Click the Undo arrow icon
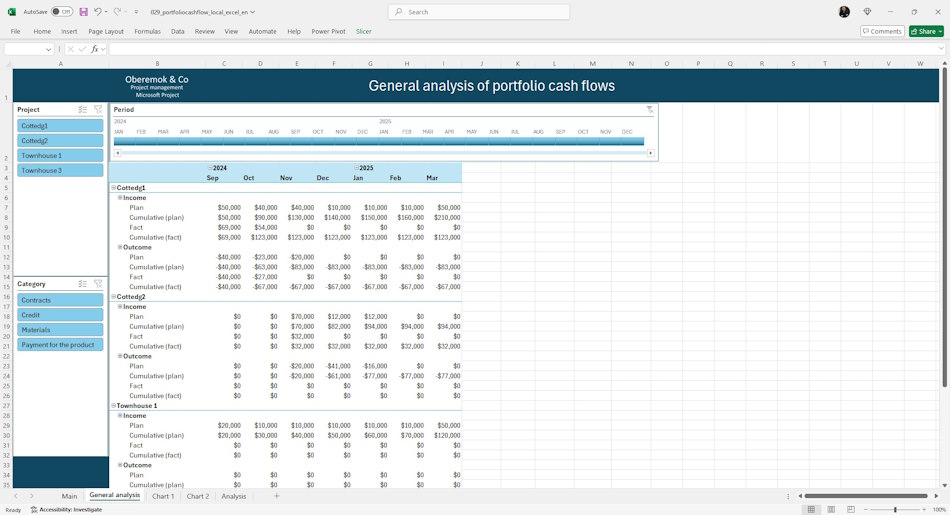 (x=98, y=12)
